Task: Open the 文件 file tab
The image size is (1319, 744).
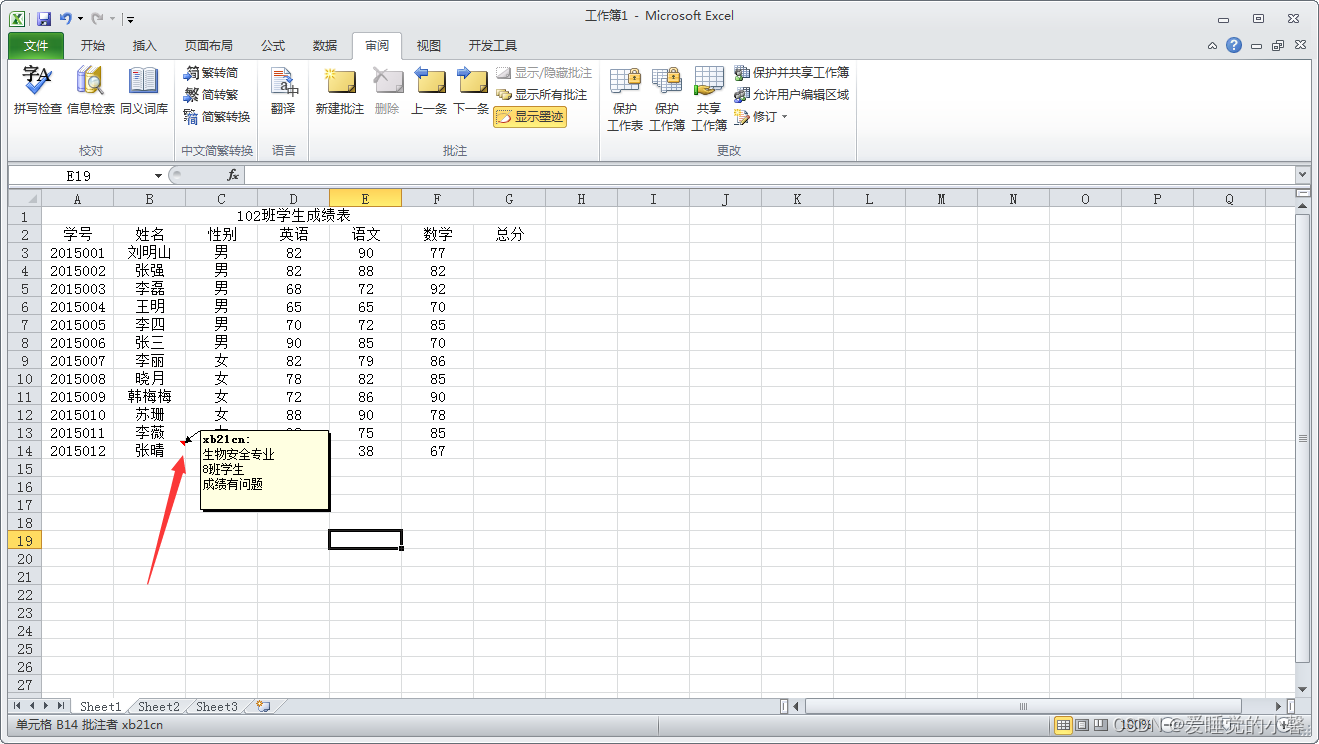Action: (x=36, y=45)
